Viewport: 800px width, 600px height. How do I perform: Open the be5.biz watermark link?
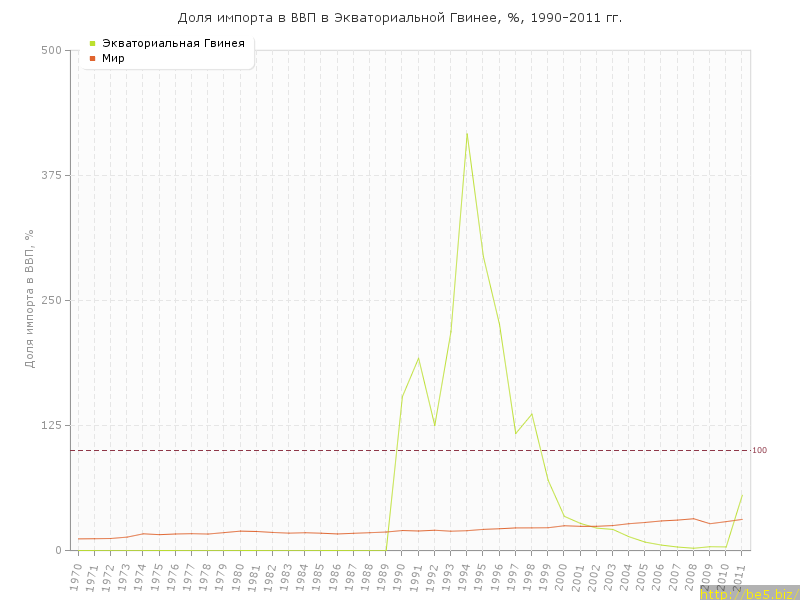(749, 593)
